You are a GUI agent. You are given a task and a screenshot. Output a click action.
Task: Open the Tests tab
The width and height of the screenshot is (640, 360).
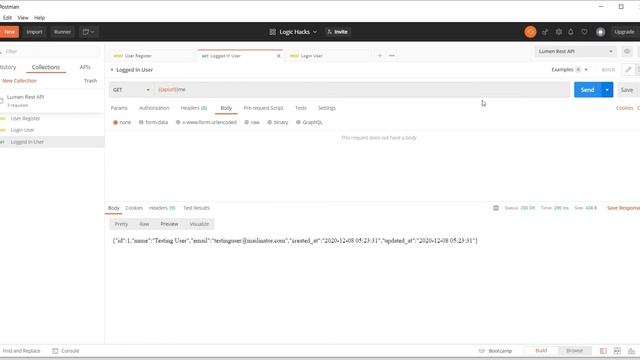pyautogui.click(x=301, y=108)
